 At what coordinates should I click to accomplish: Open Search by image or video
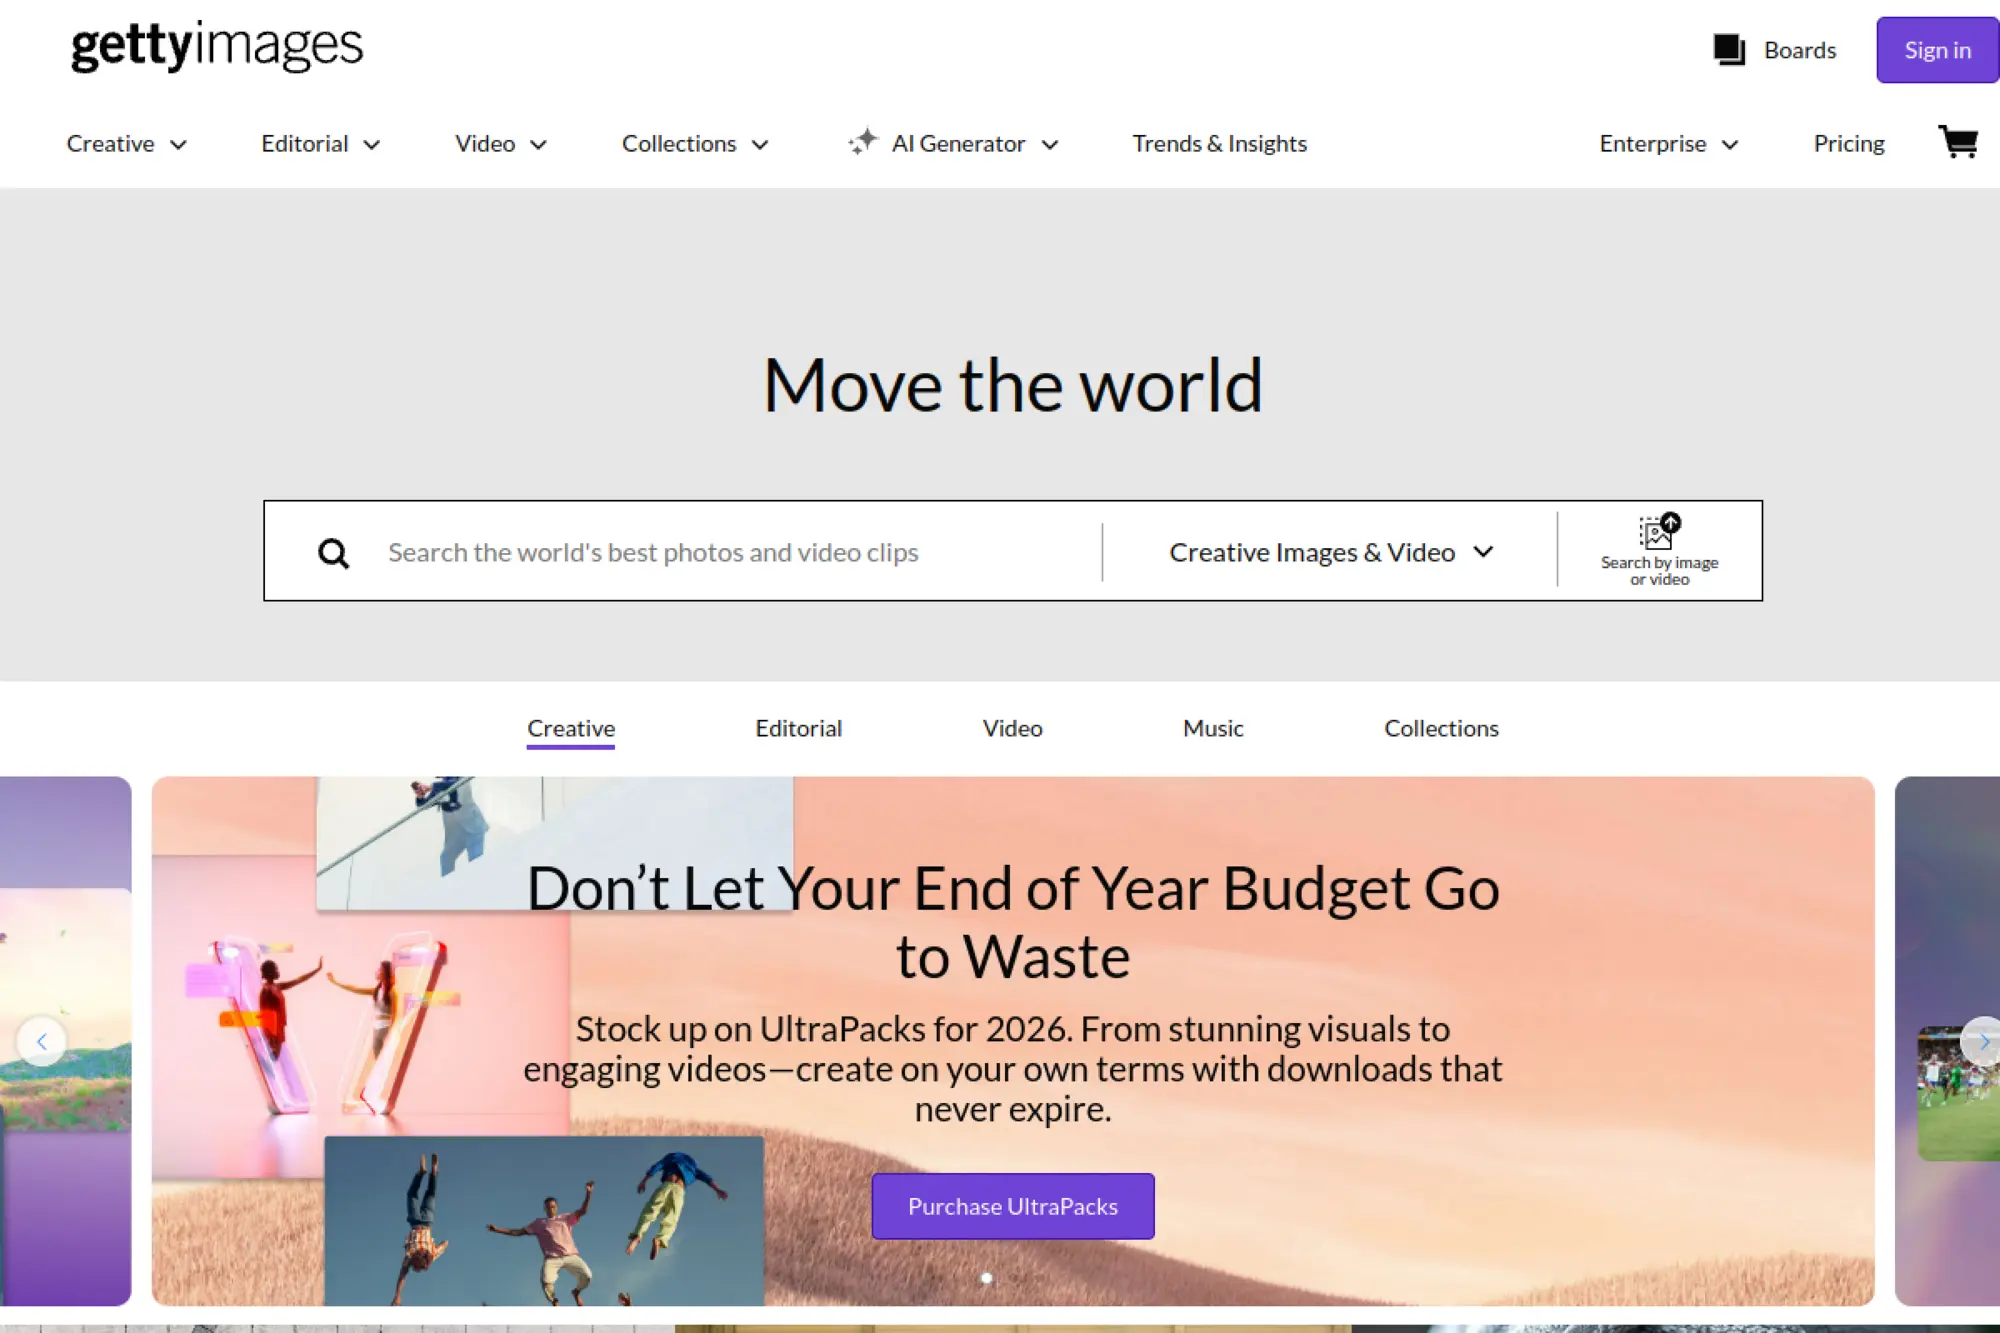[1659, 551]
